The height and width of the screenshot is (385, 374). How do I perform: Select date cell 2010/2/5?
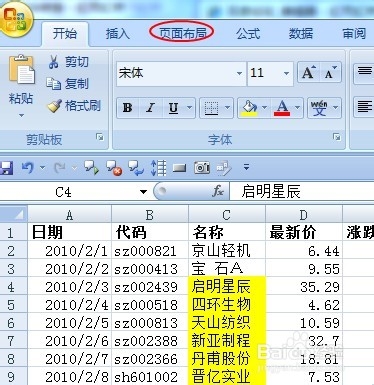69,323
